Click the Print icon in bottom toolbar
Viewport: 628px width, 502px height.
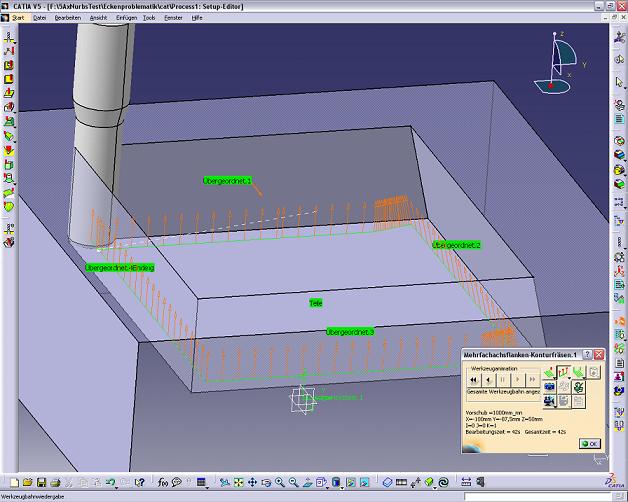[x=55, y=482]
